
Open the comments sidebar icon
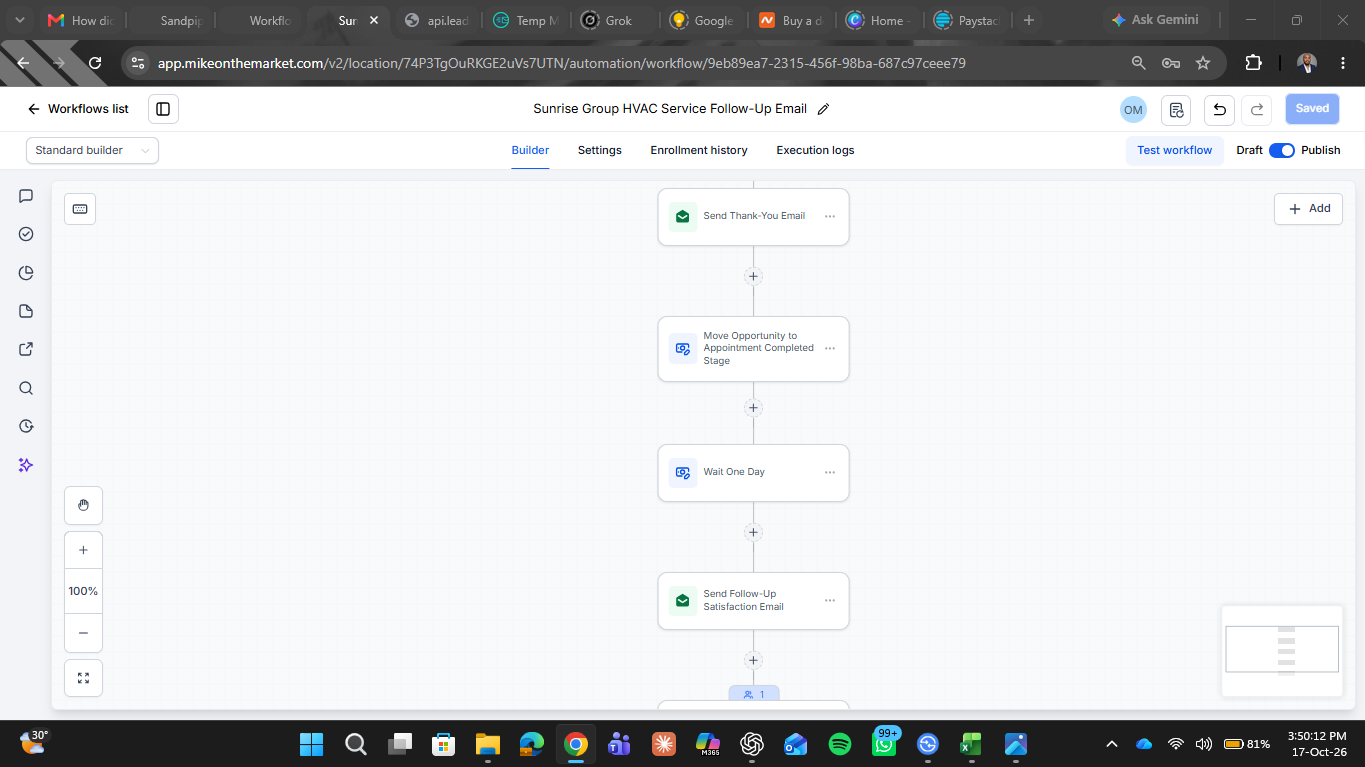[x=26, y=196]
